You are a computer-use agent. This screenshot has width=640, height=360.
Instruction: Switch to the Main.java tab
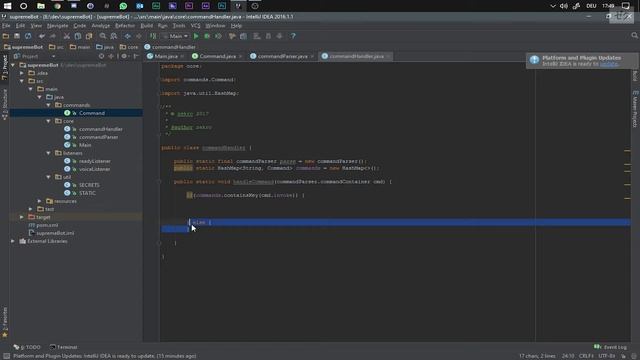(166, 56)
